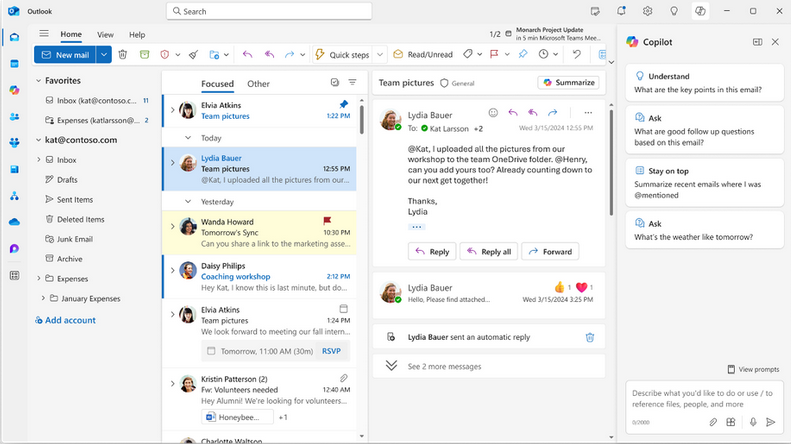Toggle red flag on Wanda Howard's email
Screen dimensions: 791x444
tap(327, 221)
